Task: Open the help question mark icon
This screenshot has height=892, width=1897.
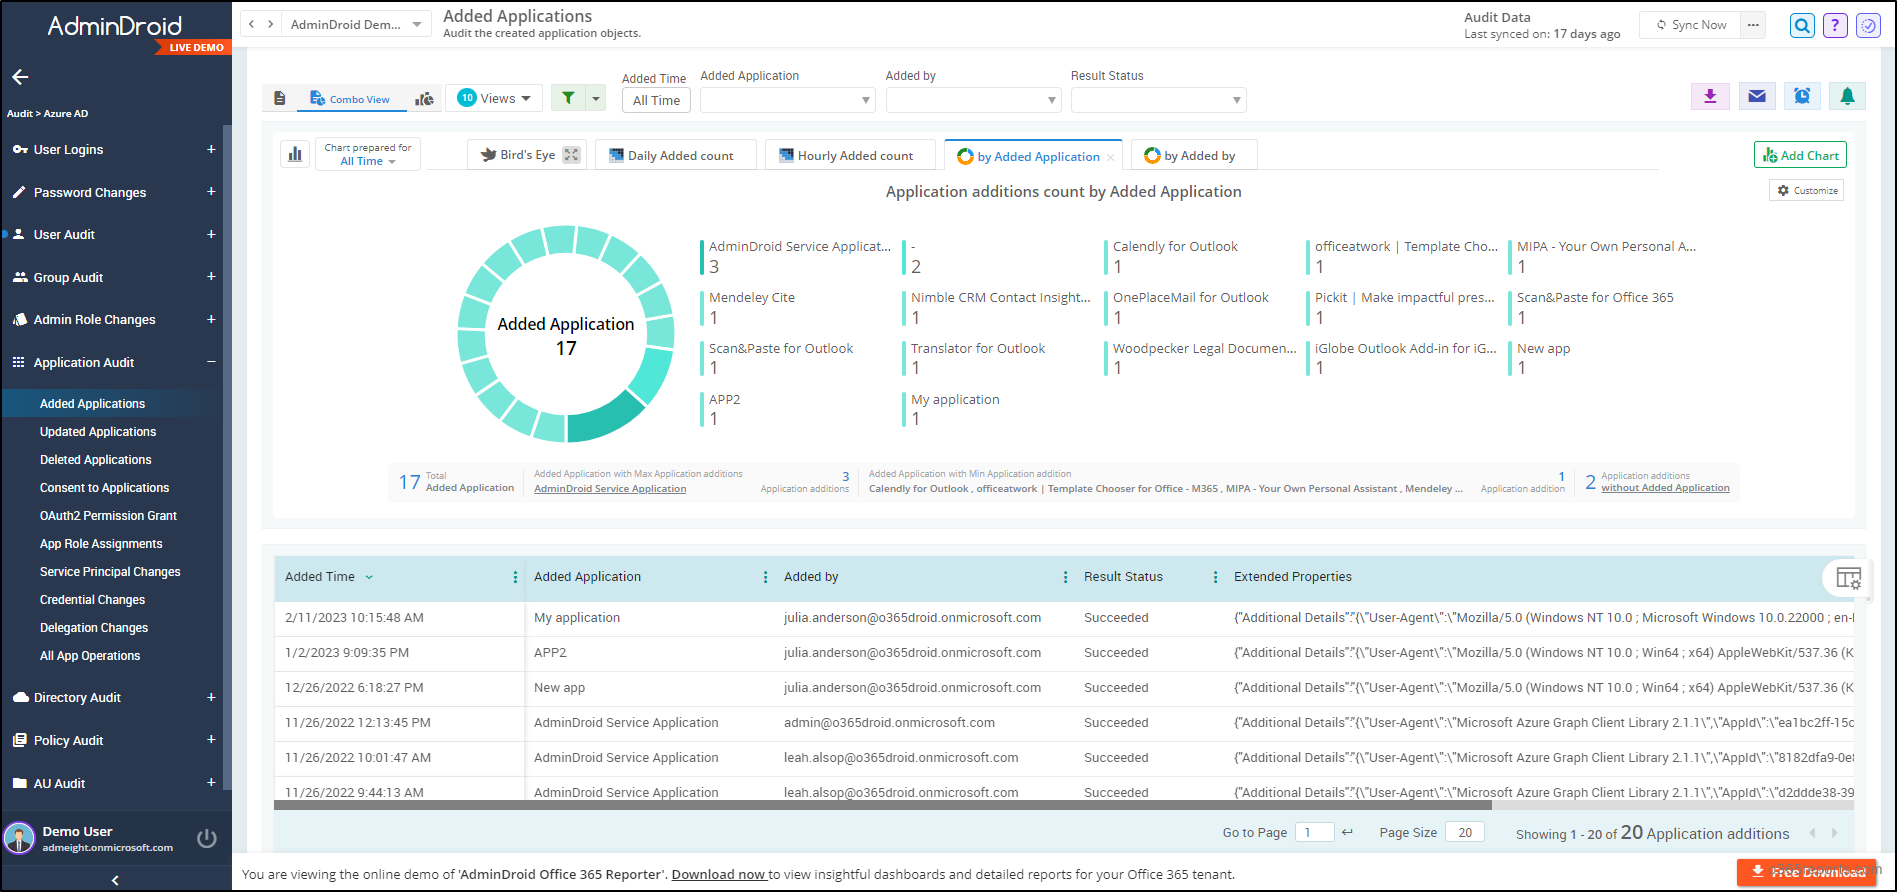Action: point(1835,26)
